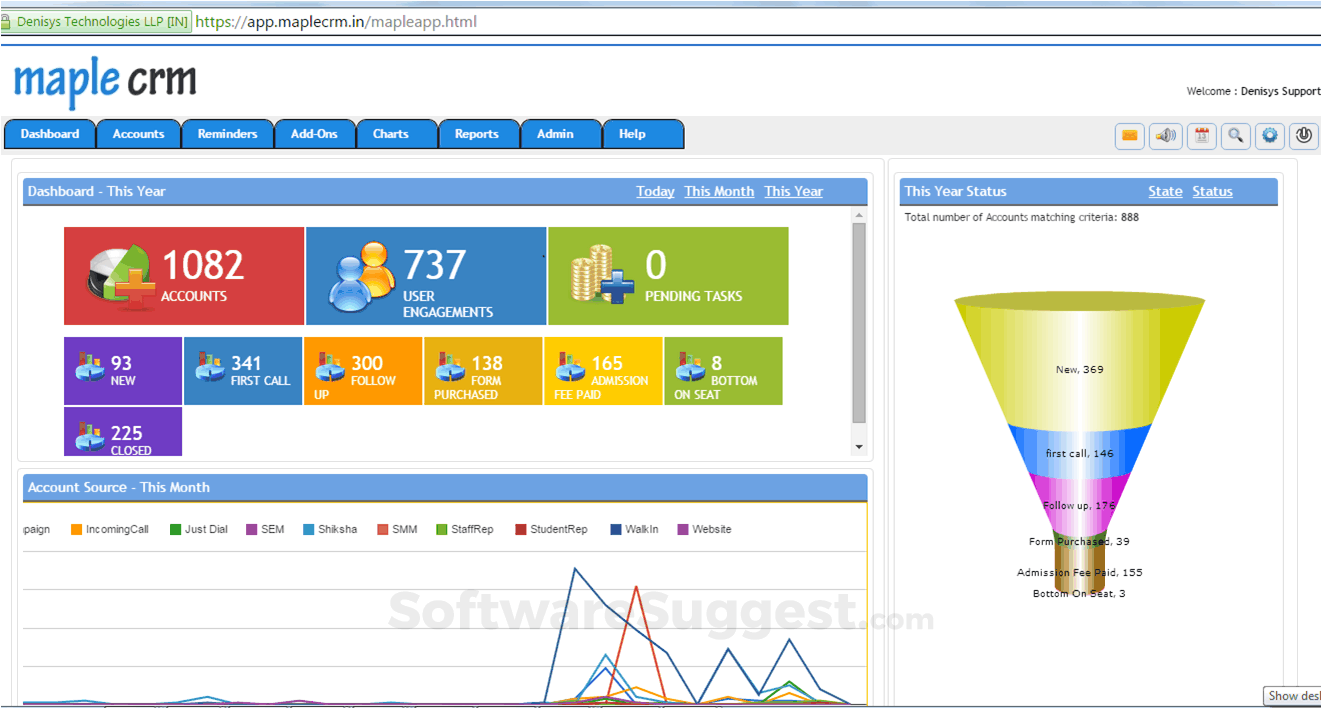The height and width of the screenshot is (709, 1322).
Task: Toggle the IncomingCall legend series
Action: (x=110, y=529)
